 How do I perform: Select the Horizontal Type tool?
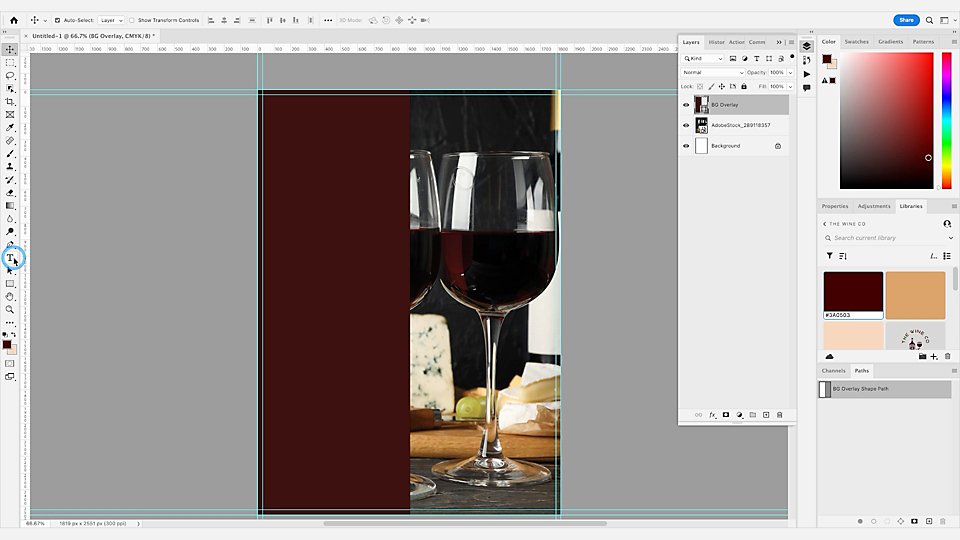(x=10, y=258)
